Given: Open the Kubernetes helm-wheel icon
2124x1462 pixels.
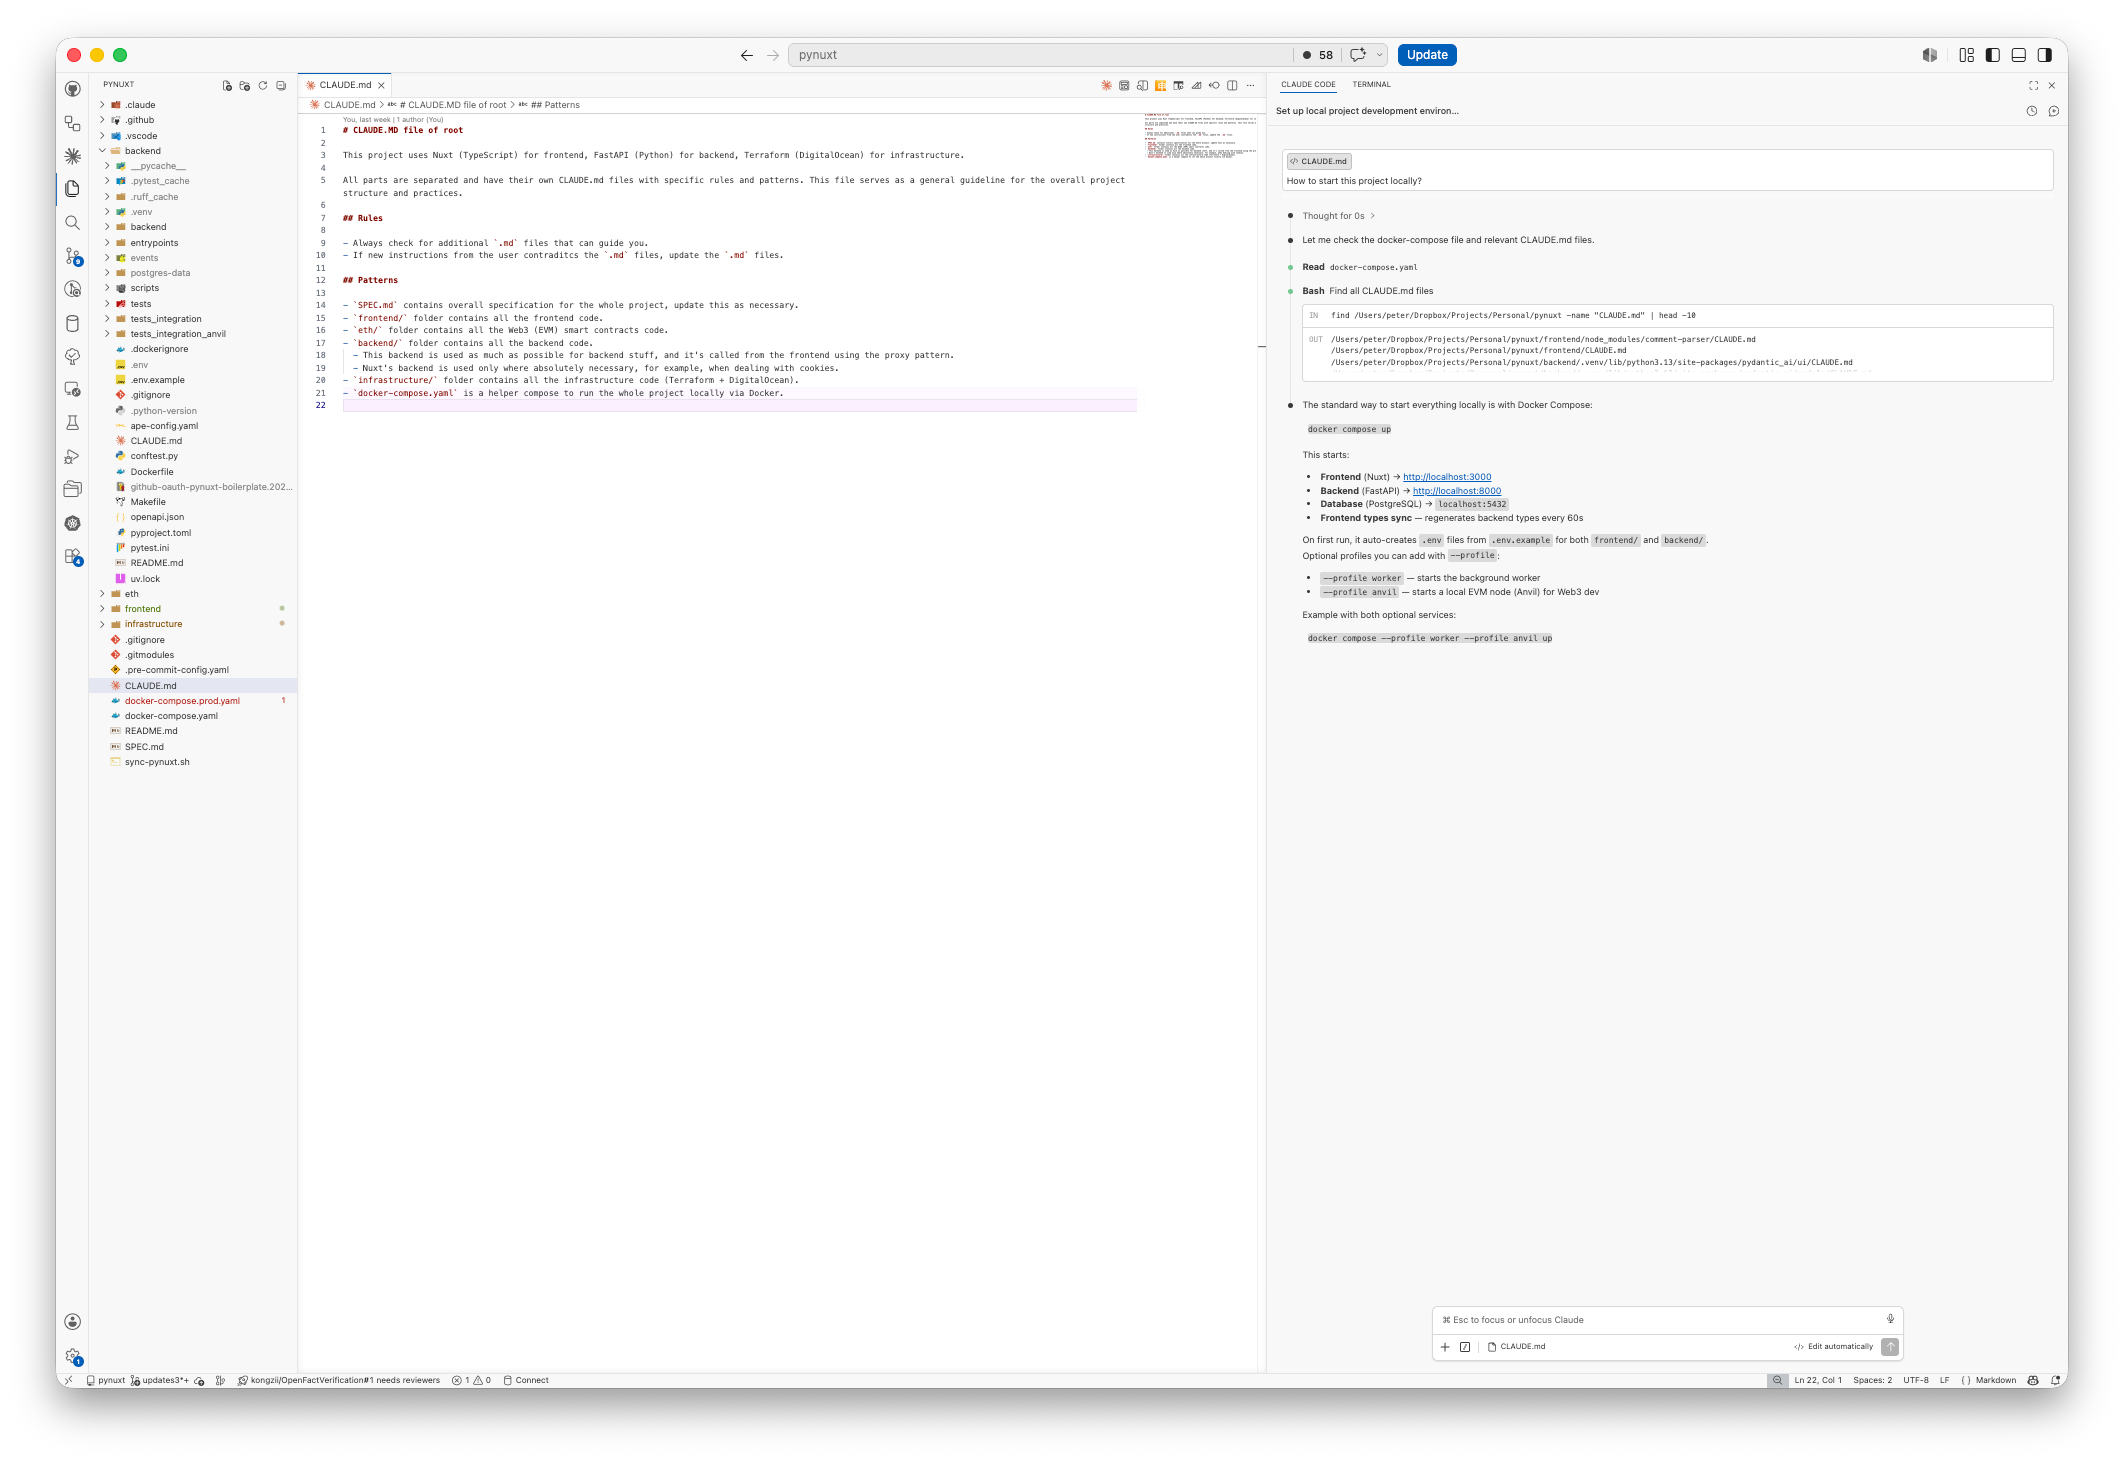Looking at the screenshot, I should 73,523.
